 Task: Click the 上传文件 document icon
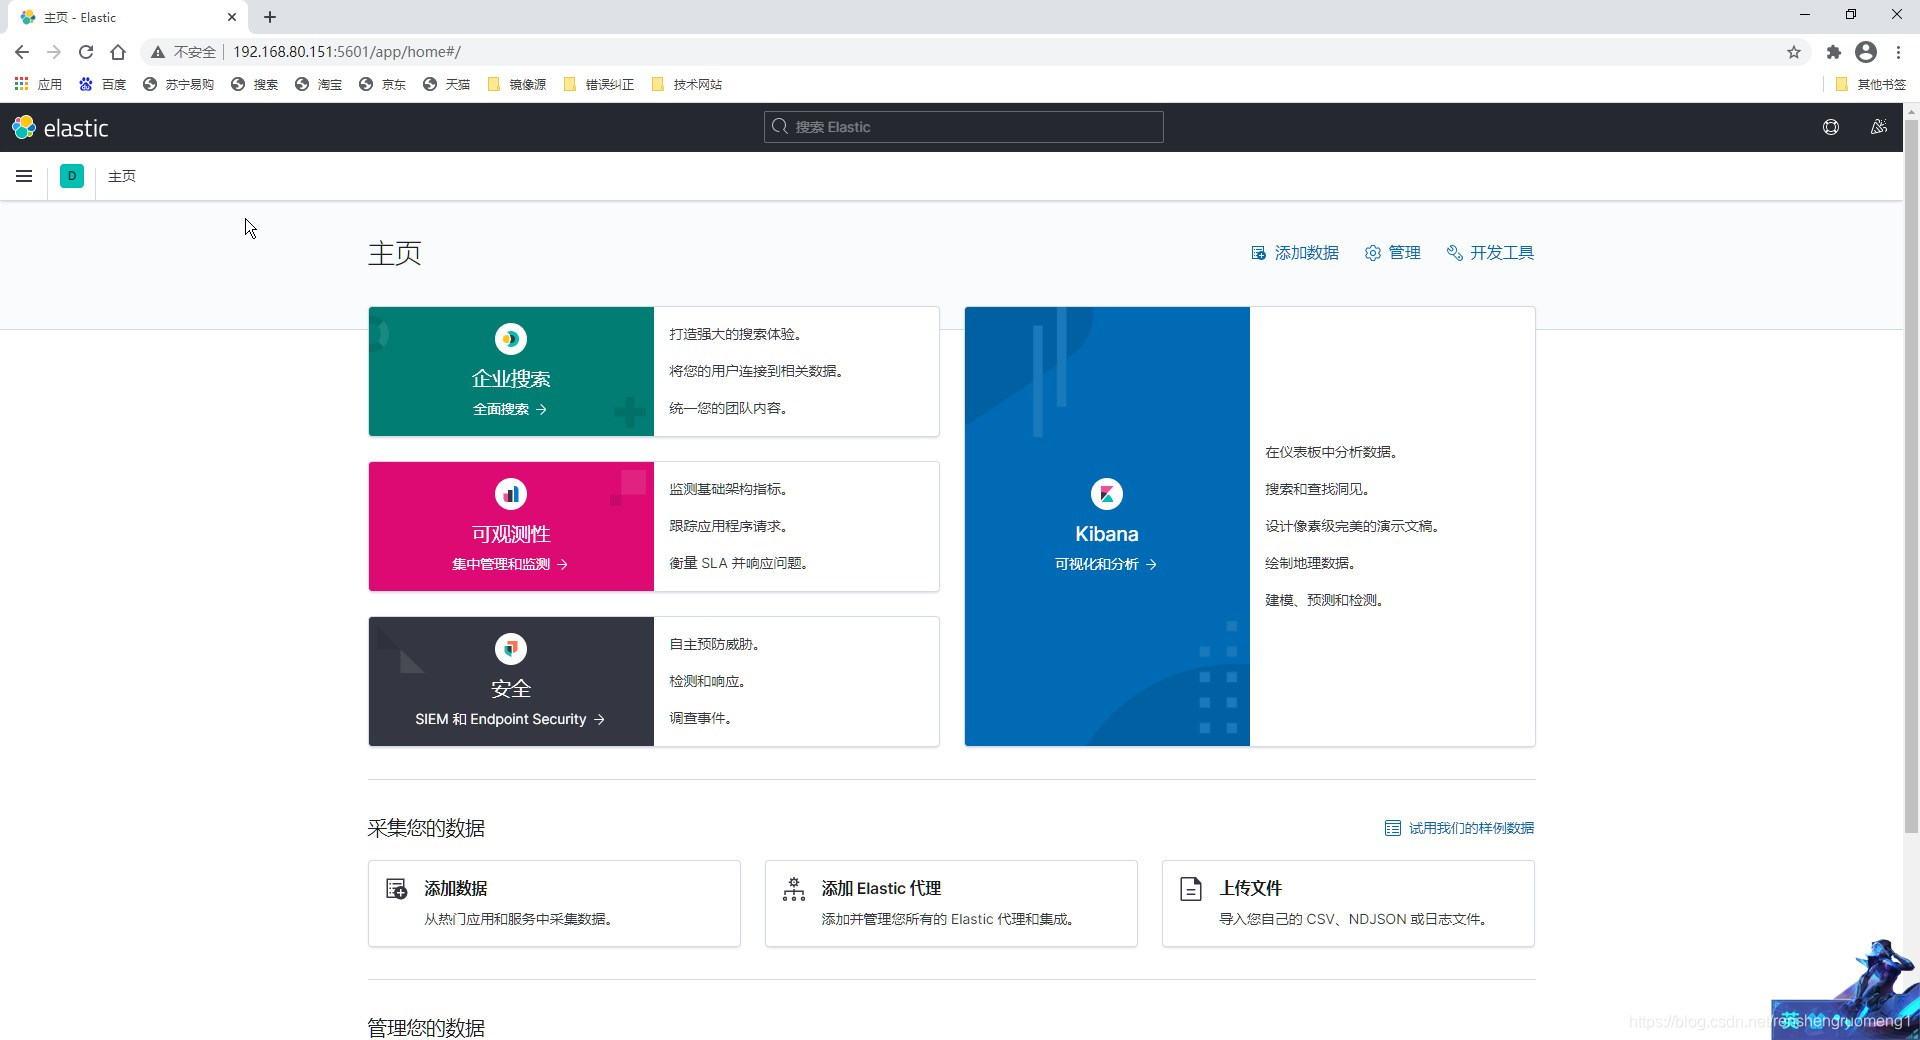(1191, 888)
